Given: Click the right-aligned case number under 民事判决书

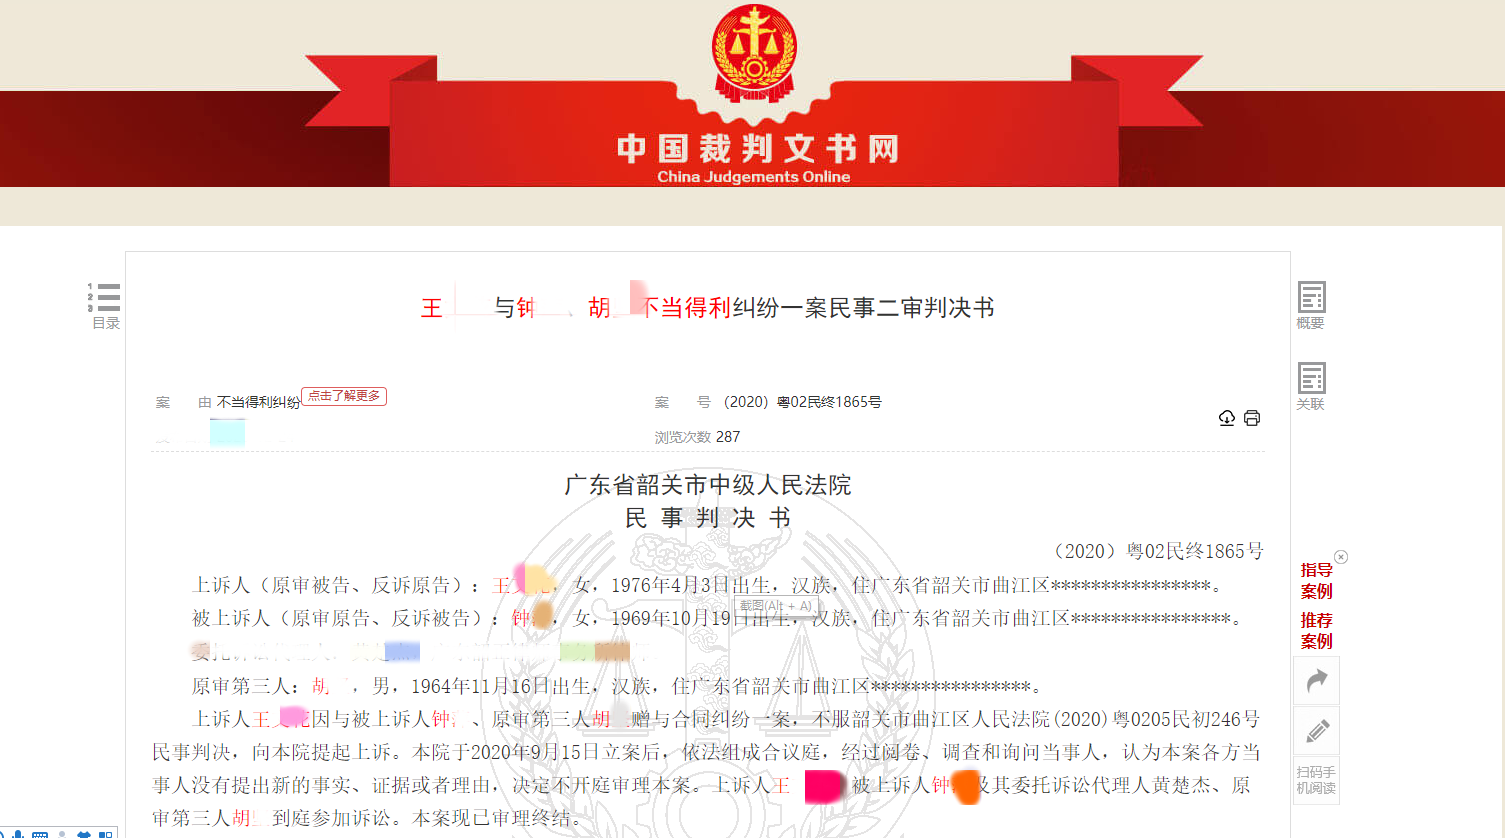Looking at the screenshot, I should [1159, 551].
